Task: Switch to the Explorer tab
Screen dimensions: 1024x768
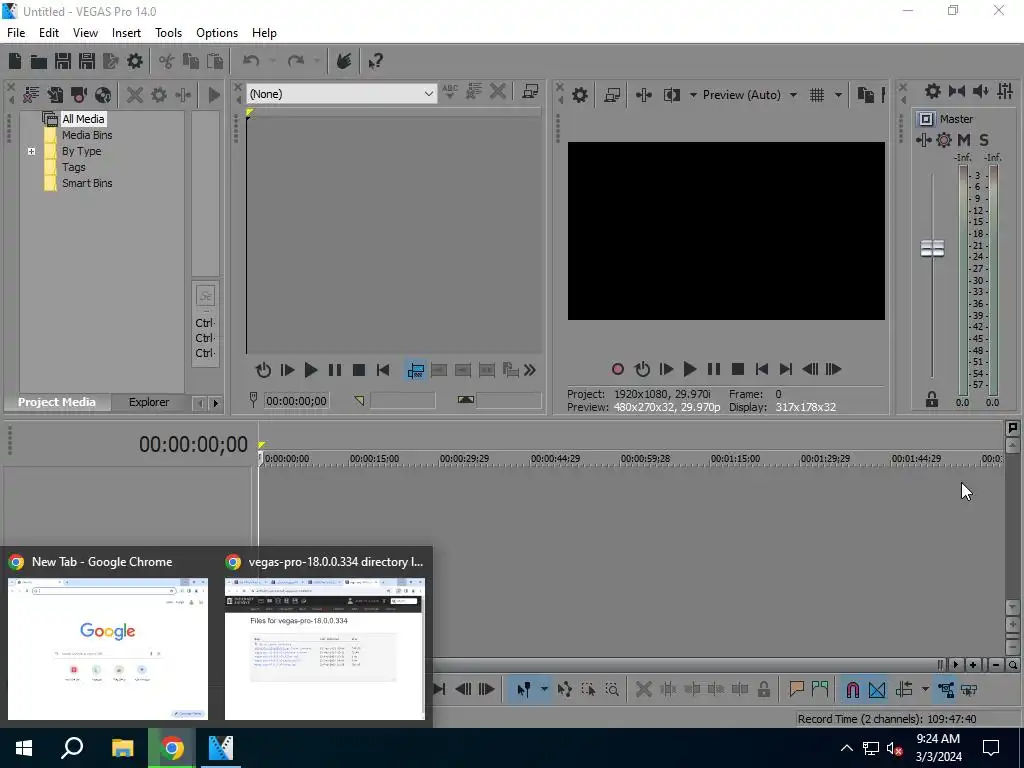Action: pos(149,402)
